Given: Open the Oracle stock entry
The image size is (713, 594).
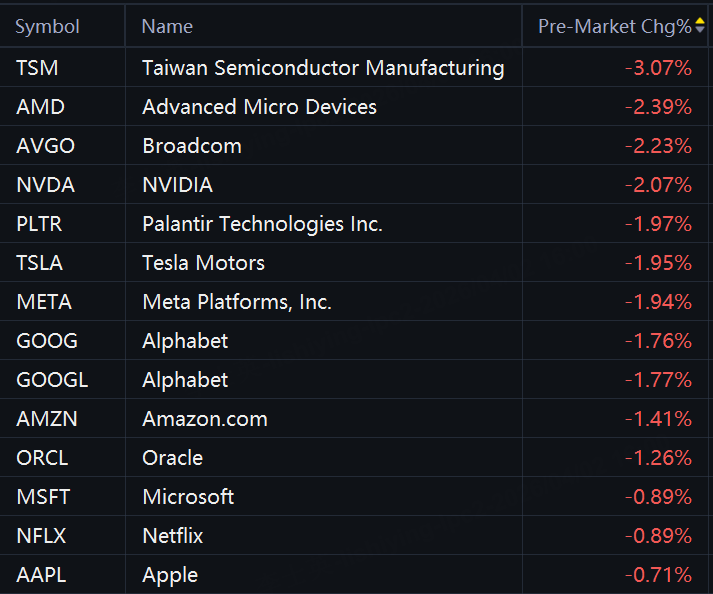Looking at the screenshot, I should tap(172, 458).
